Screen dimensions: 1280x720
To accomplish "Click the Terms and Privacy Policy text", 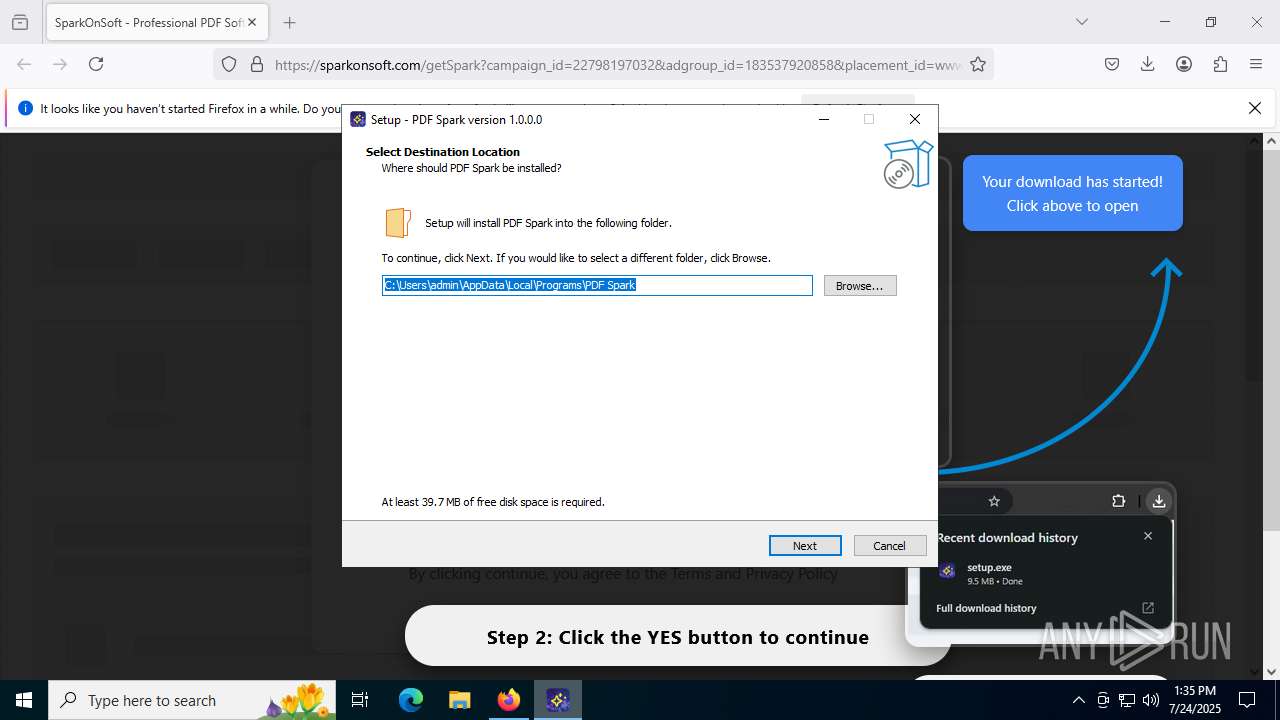I will [x=754, y=574].
